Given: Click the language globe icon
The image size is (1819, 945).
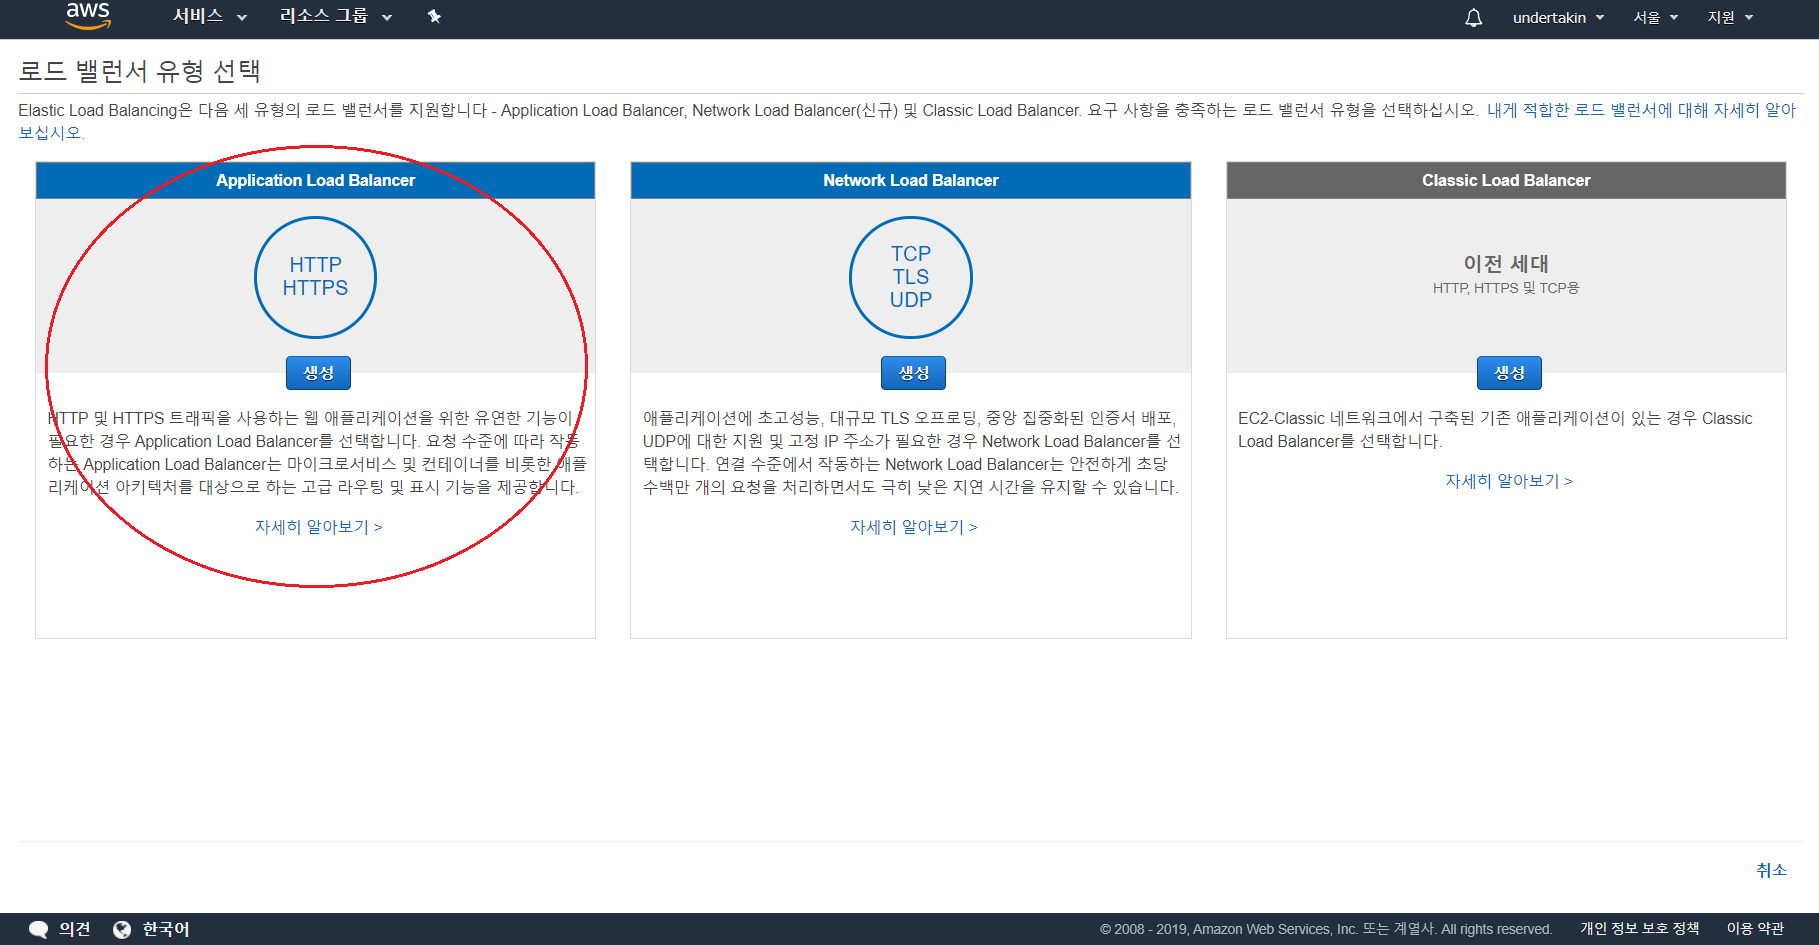Looking at the screenshot, I should tap(122, 930).
